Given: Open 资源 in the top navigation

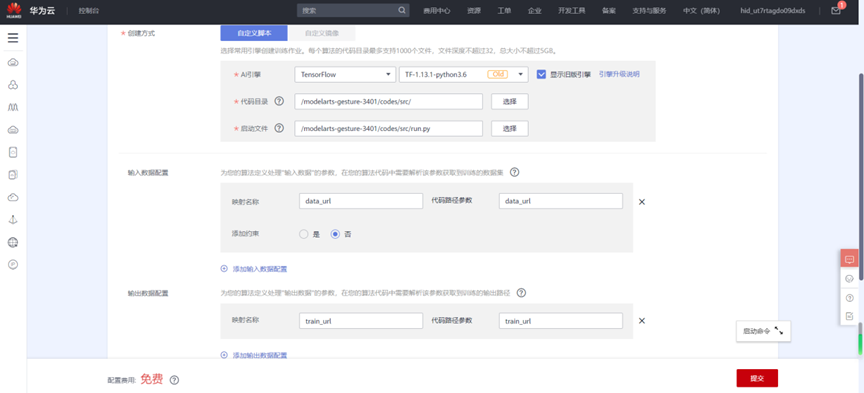Looking at the screenshot, I should pyautogui.click(x=474, y=10).
